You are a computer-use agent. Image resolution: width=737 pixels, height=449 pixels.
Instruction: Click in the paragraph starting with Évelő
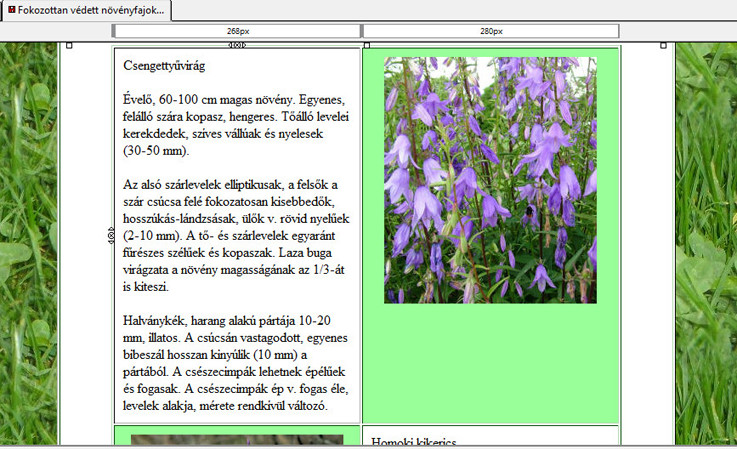click(x=234, y=126)
